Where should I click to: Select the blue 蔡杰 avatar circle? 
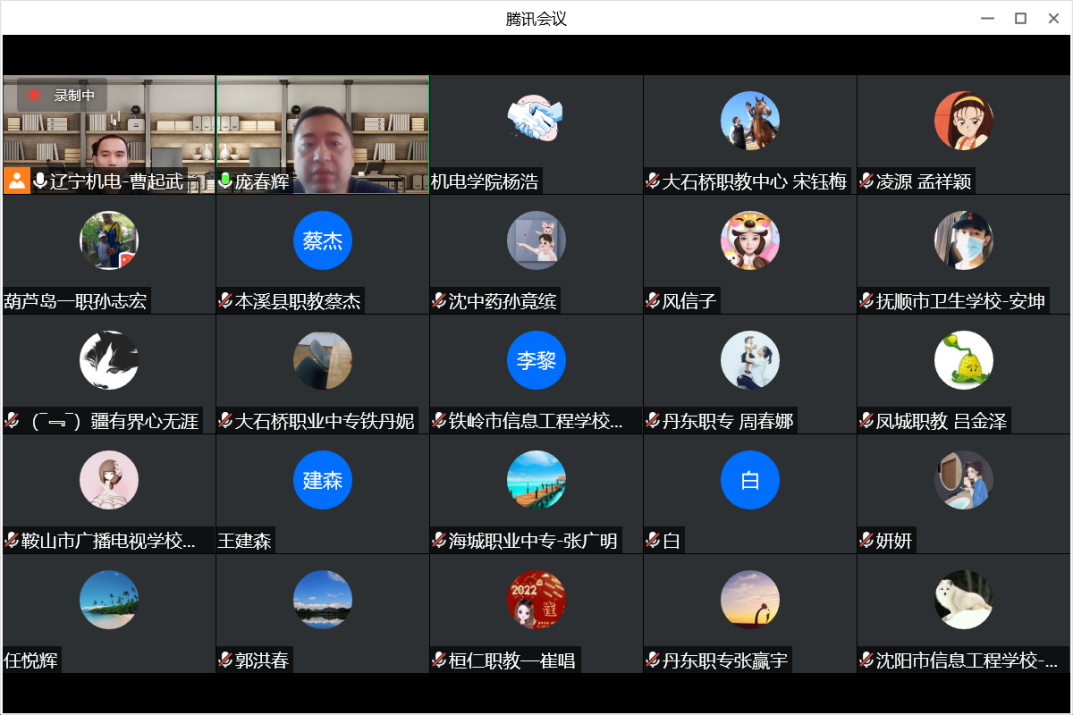click(322, 241)
